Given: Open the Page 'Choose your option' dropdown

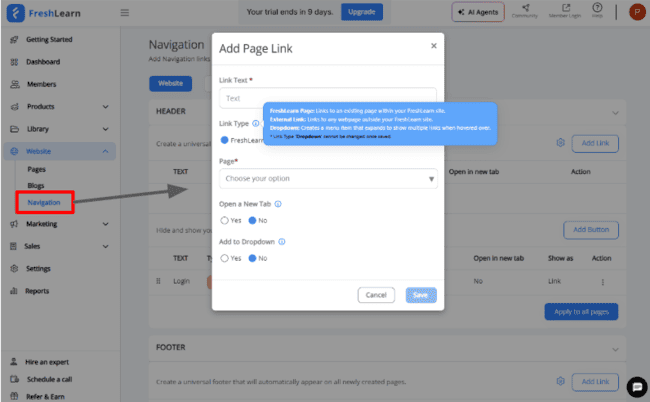Looking at the screenshot, I should pos(328,179).
